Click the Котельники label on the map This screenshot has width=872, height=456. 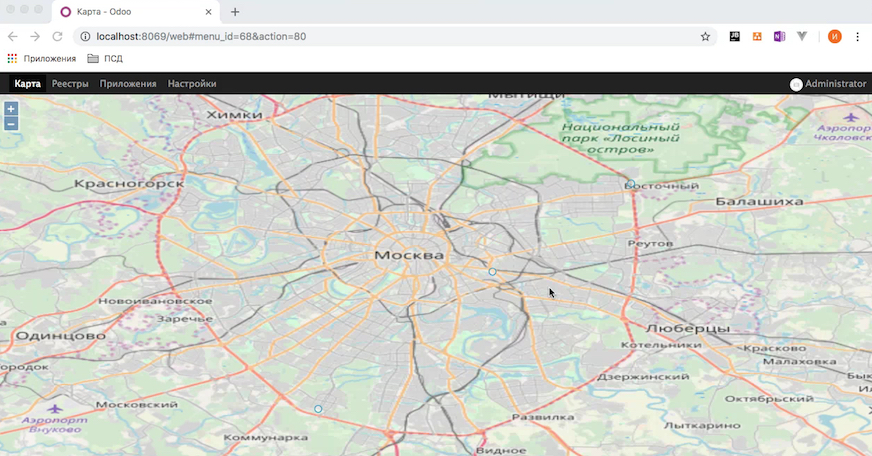tap(661, 345)
